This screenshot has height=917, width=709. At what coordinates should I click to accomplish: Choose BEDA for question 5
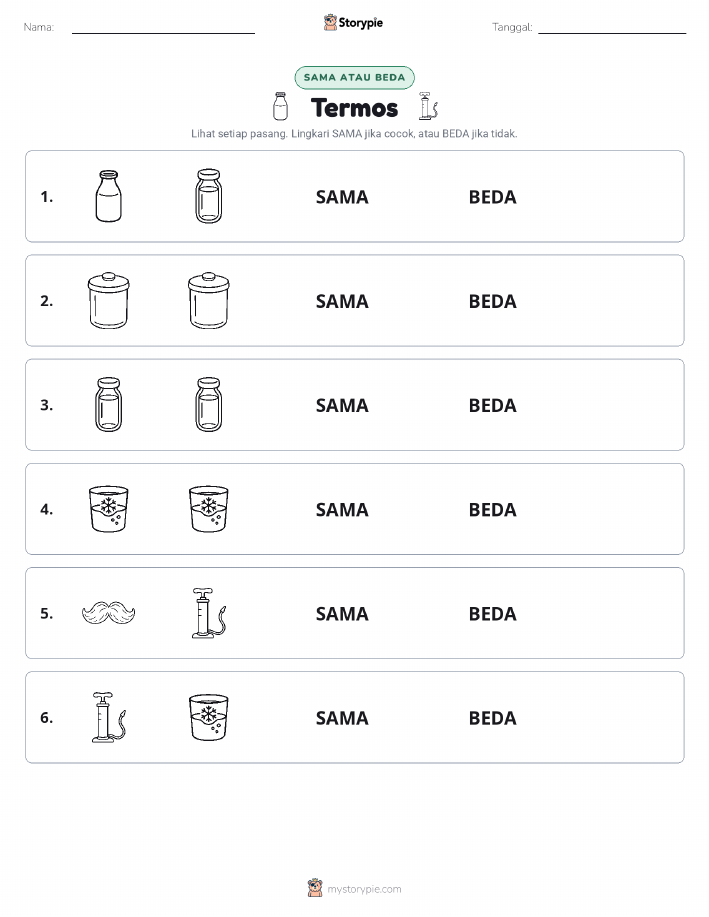point(493,613)
